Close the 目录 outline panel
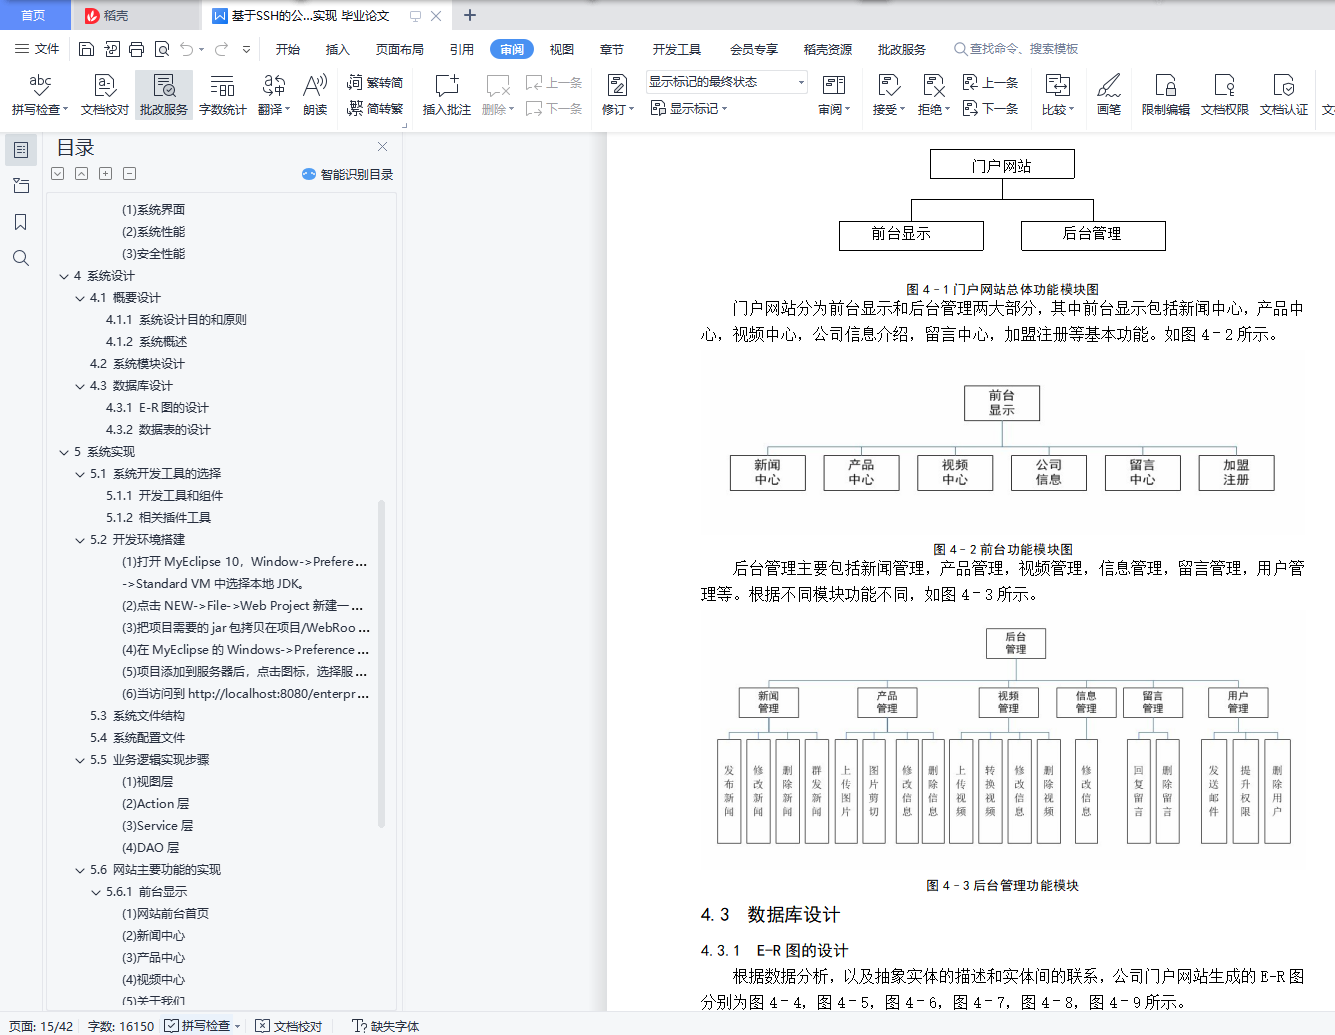 tap(382, 147)
